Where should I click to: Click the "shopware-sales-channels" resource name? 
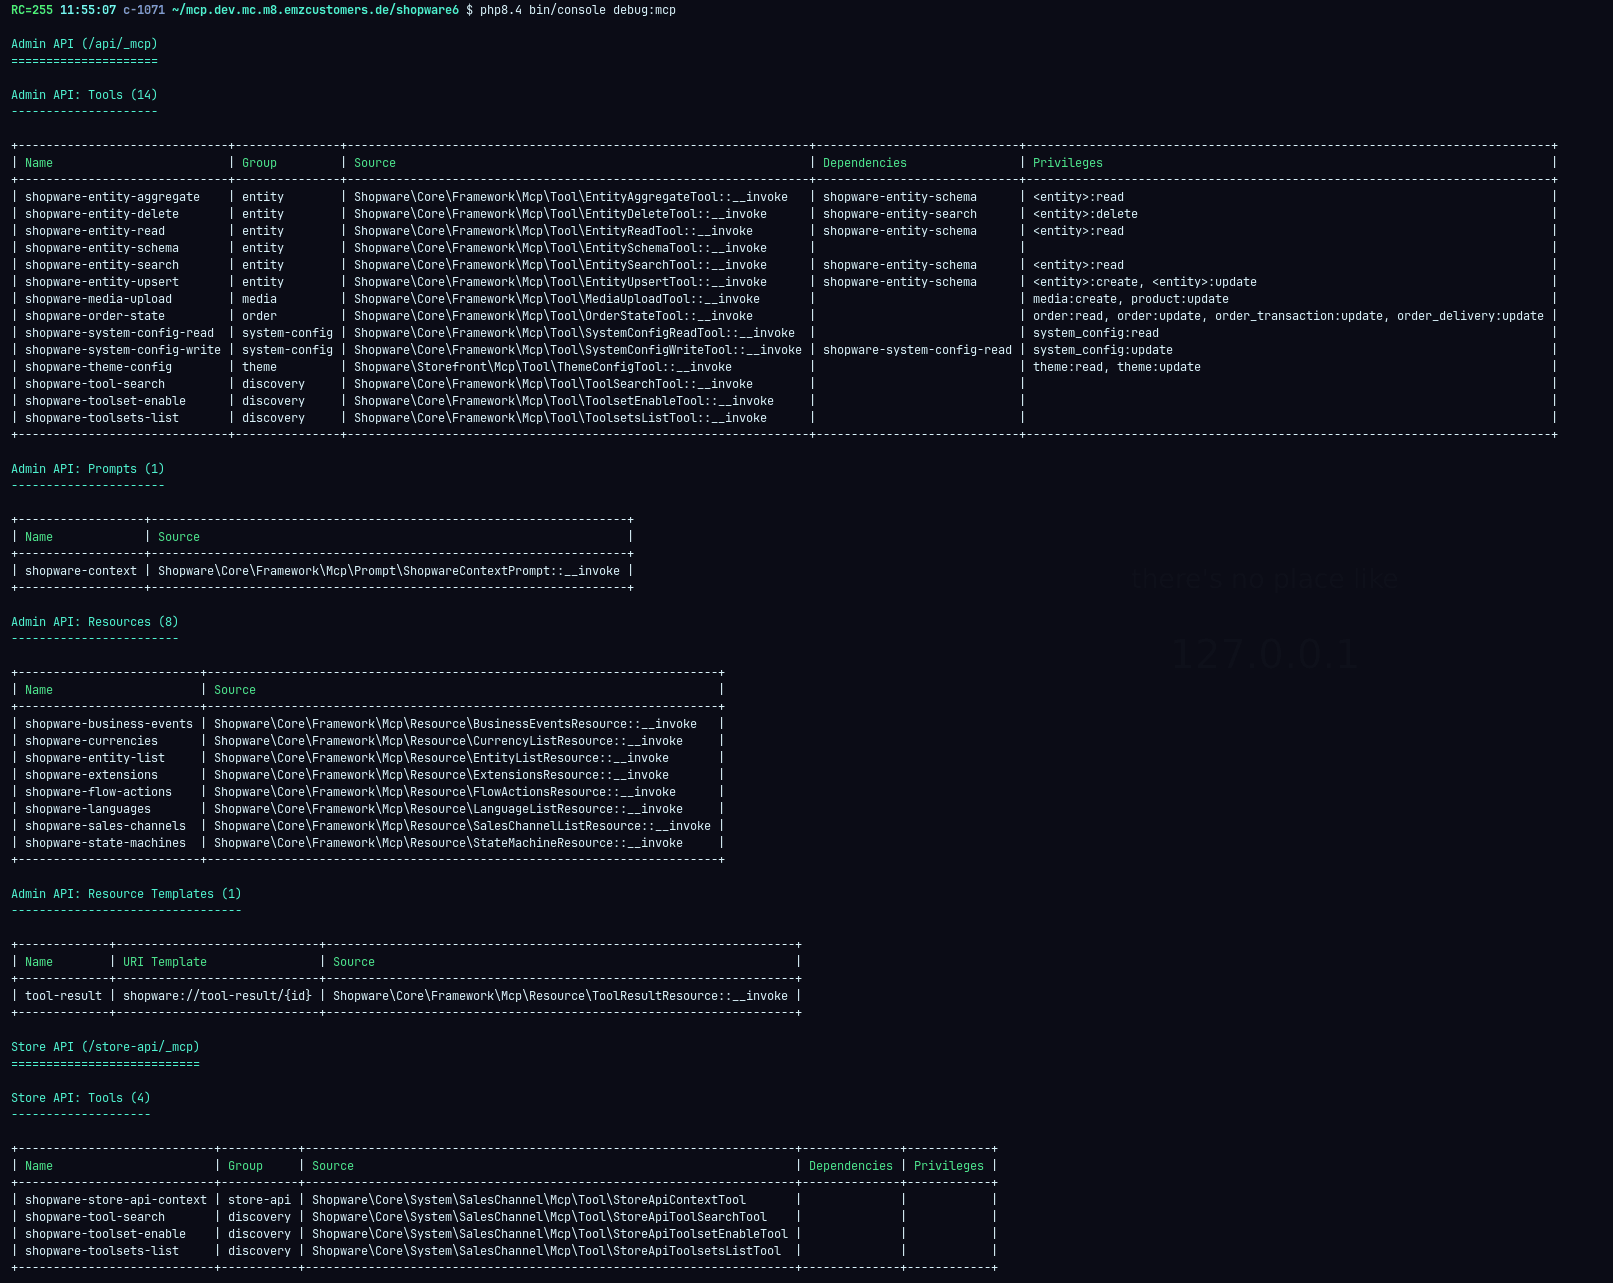pos(105,826)
